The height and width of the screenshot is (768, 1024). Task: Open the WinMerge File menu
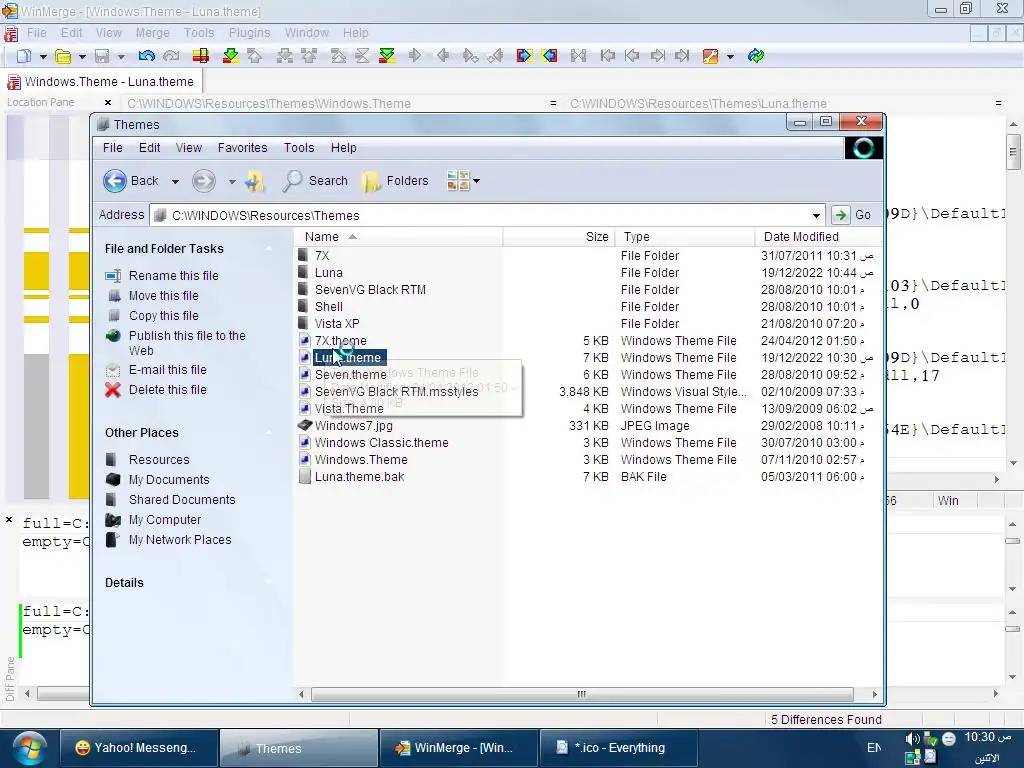pos(37,33)
